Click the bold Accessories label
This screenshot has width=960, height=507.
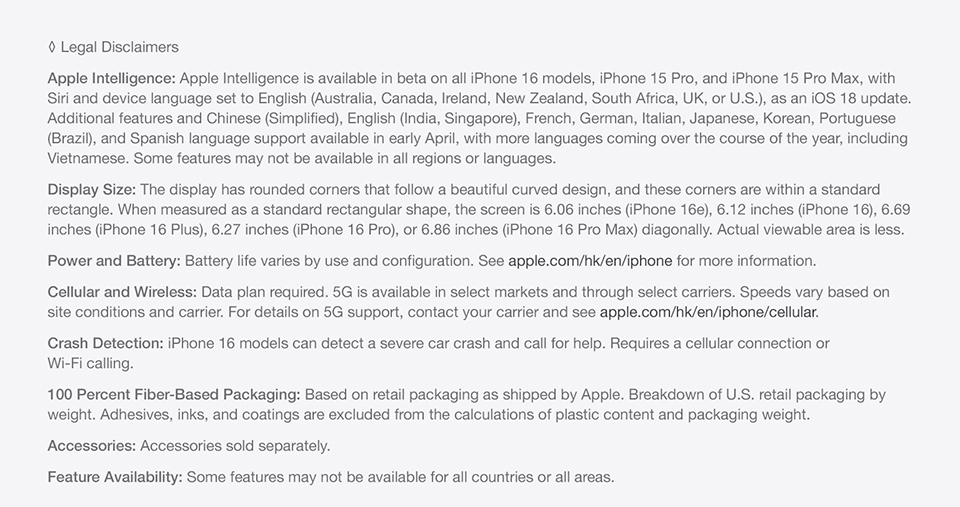click(x=92, y=446)
